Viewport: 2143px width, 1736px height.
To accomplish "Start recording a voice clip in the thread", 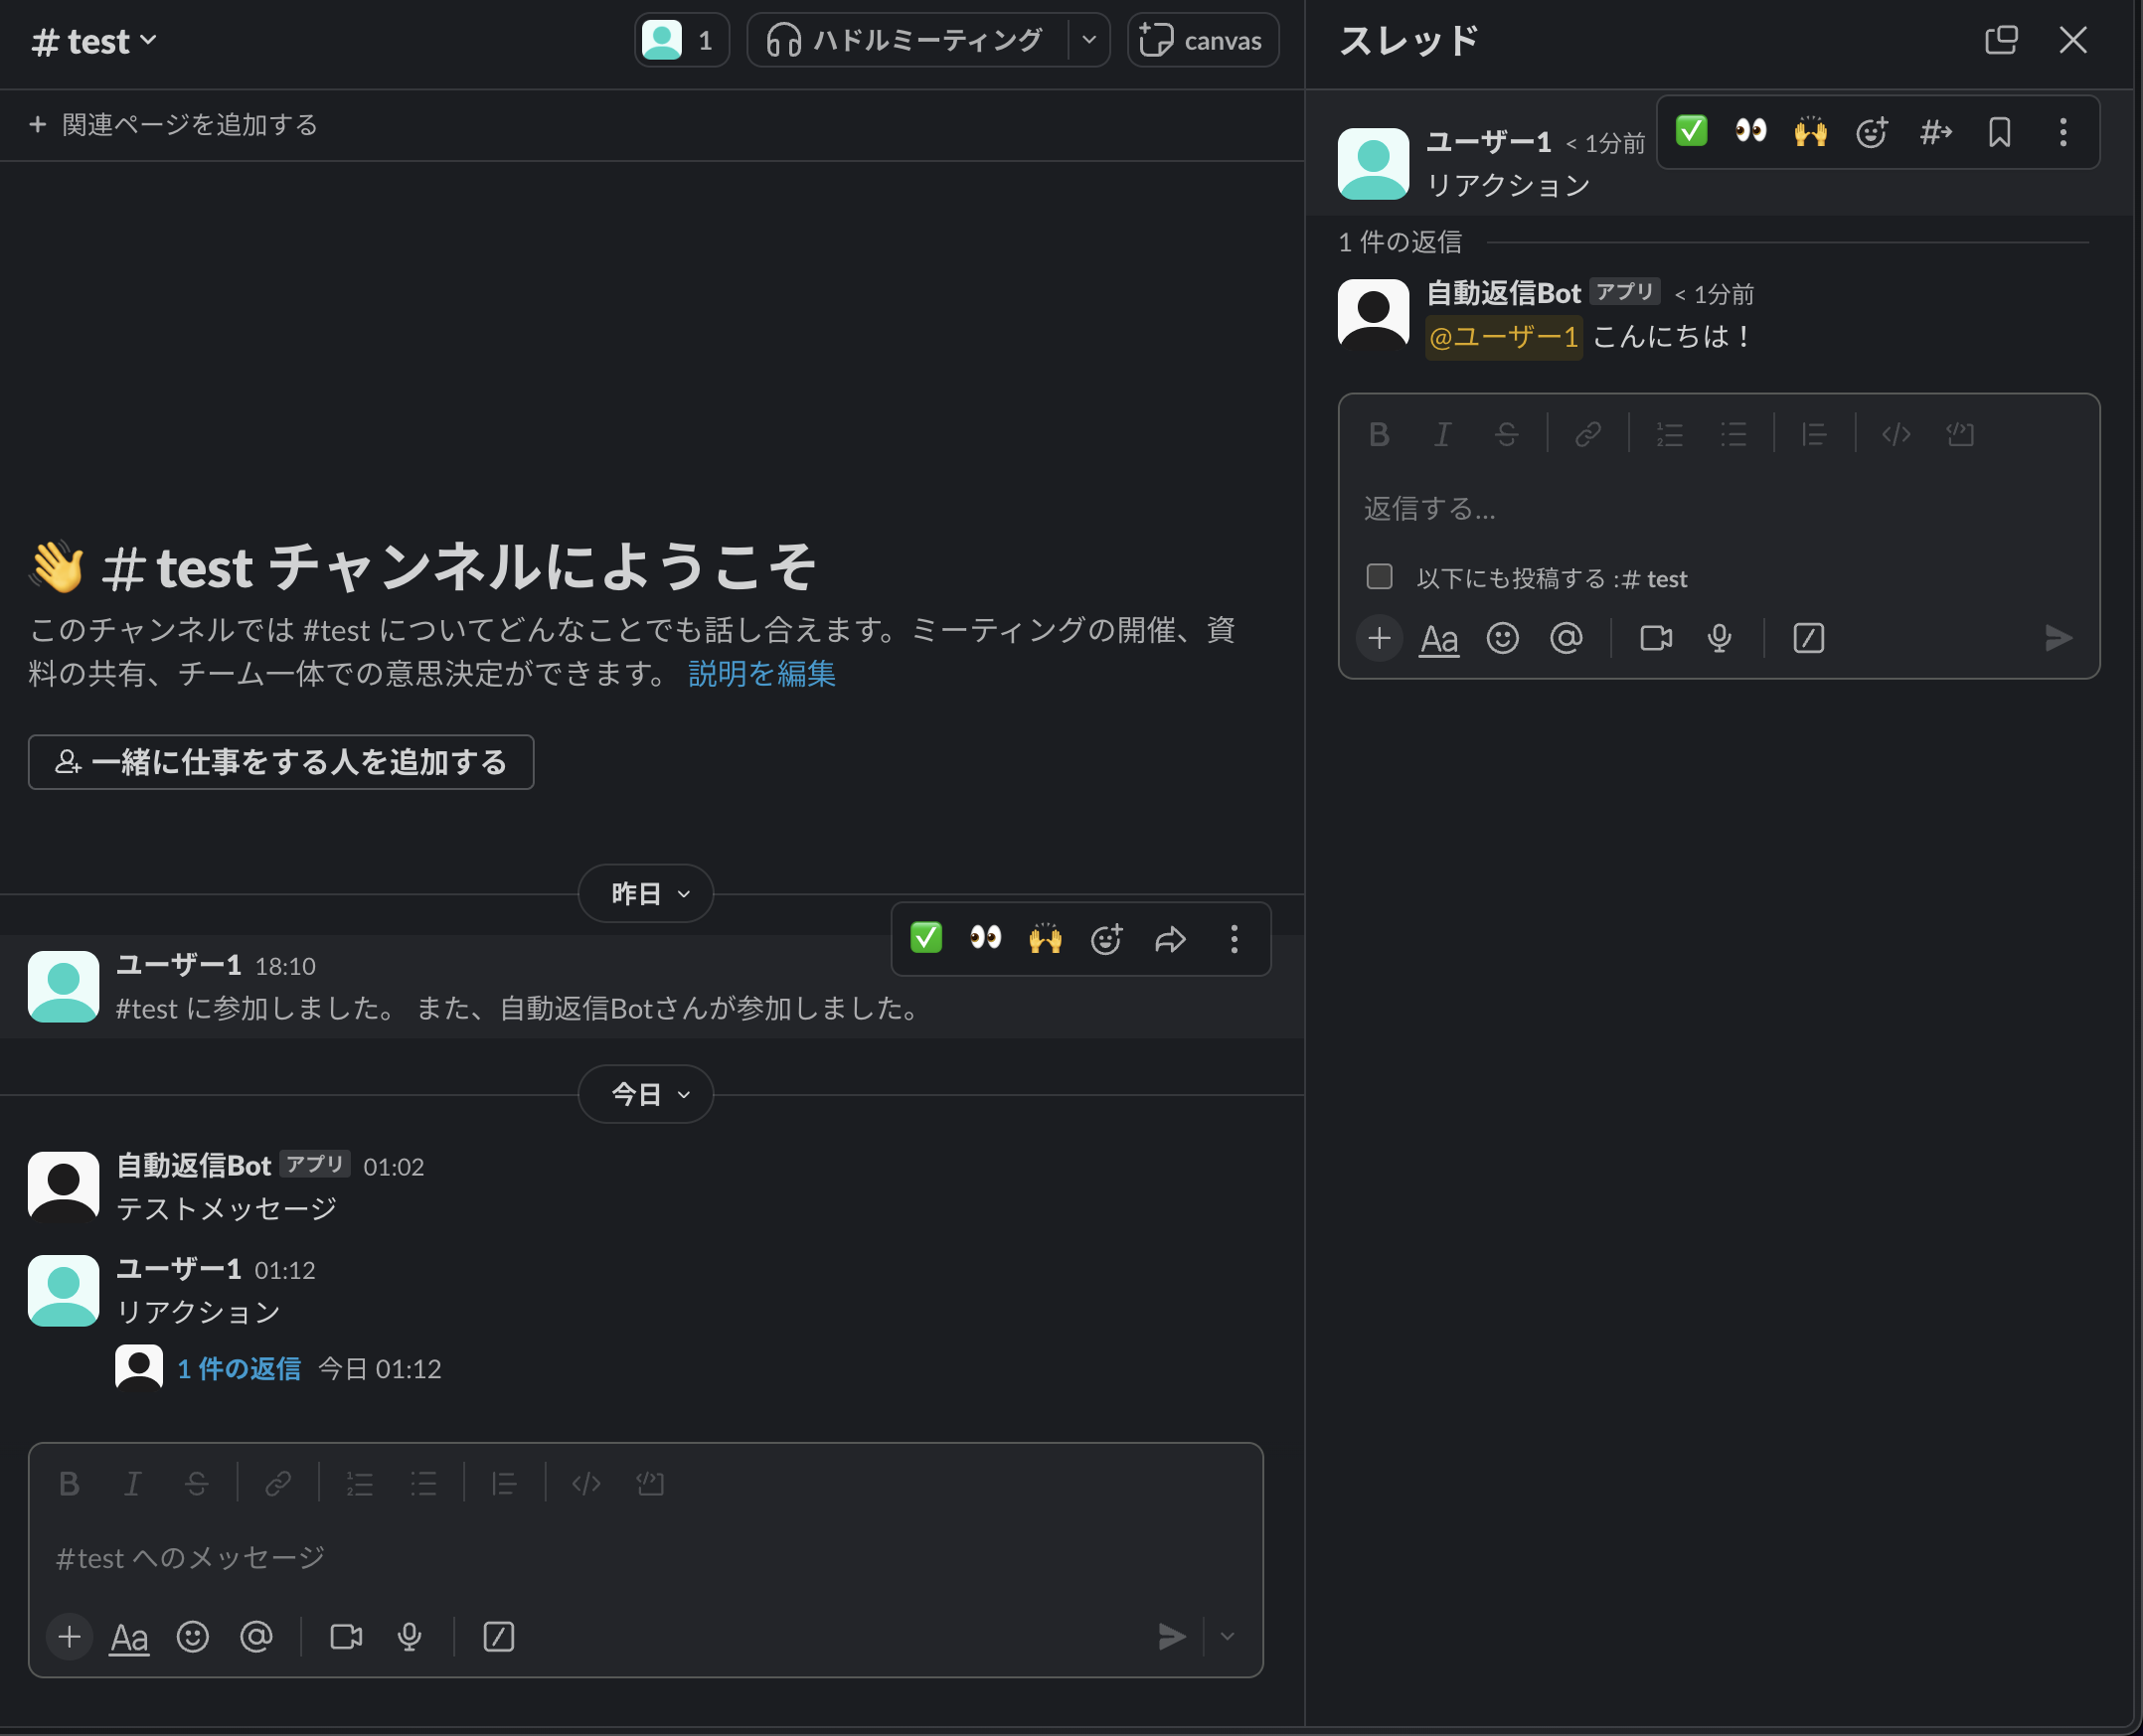I will click(1719, 637).
